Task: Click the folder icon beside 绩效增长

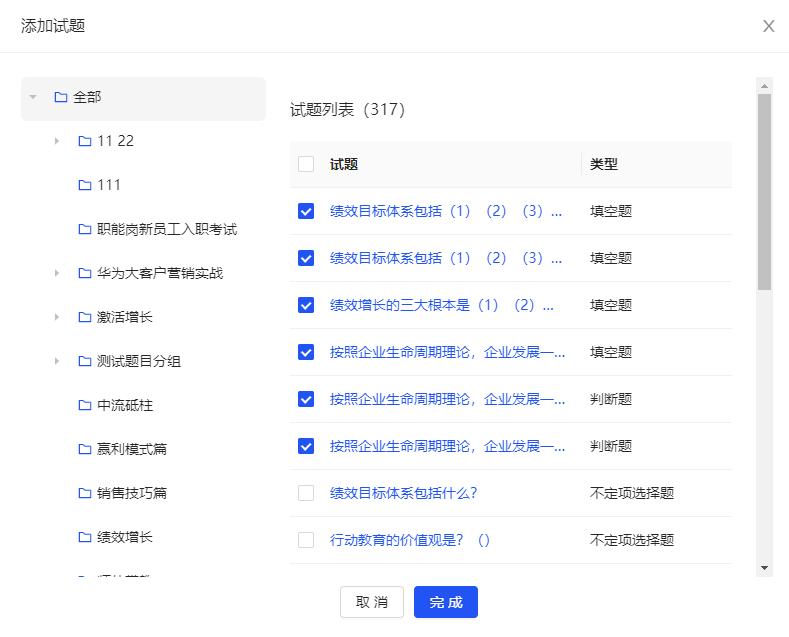Action: click(85, 537)
